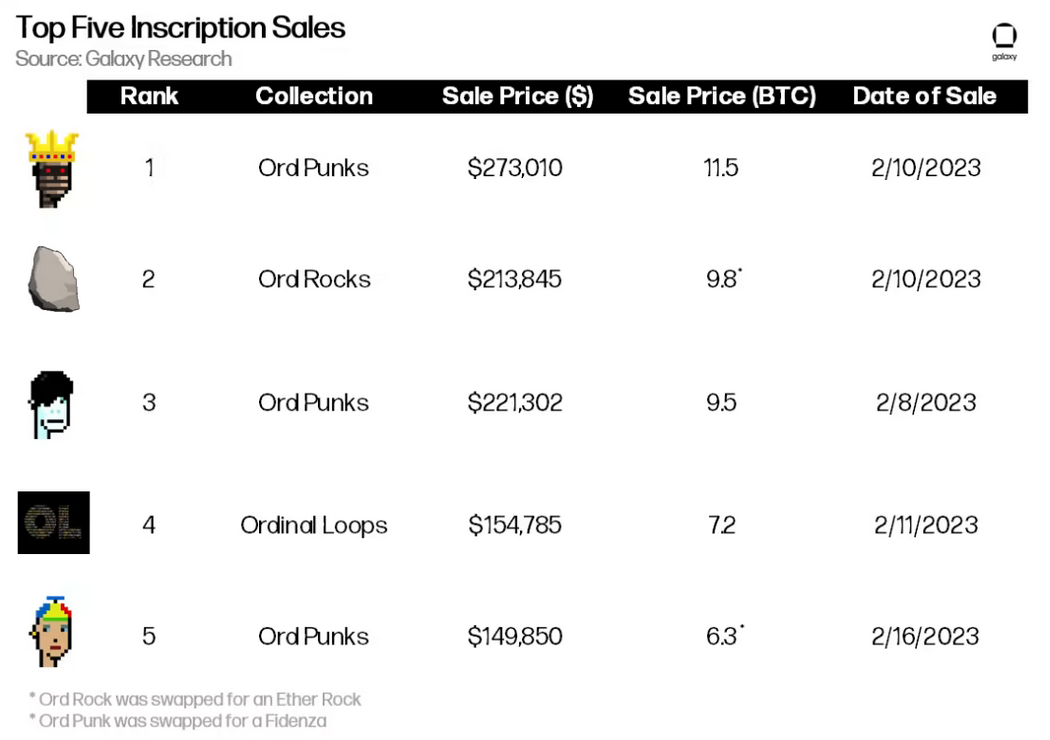The image size is (1050, 740).
Task: Click the Rank column header
Action: point(149,96)
